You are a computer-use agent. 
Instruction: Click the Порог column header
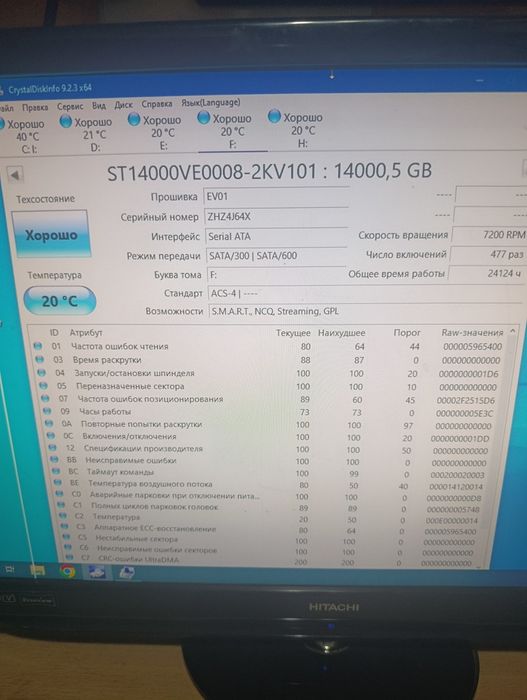tap(407, 333)
